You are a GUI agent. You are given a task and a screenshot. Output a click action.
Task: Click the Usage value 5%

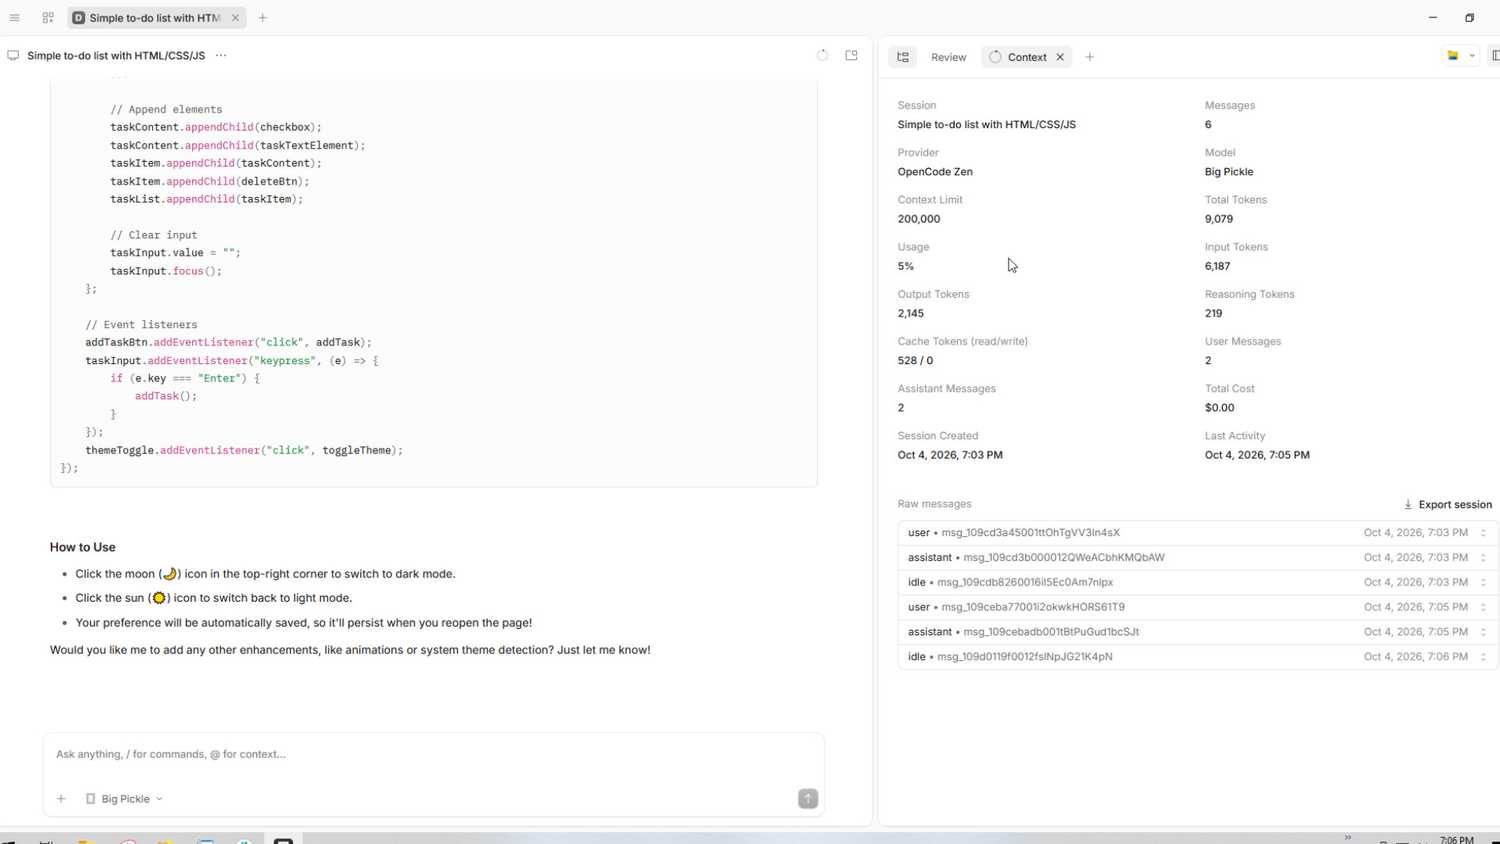[906, 266]
